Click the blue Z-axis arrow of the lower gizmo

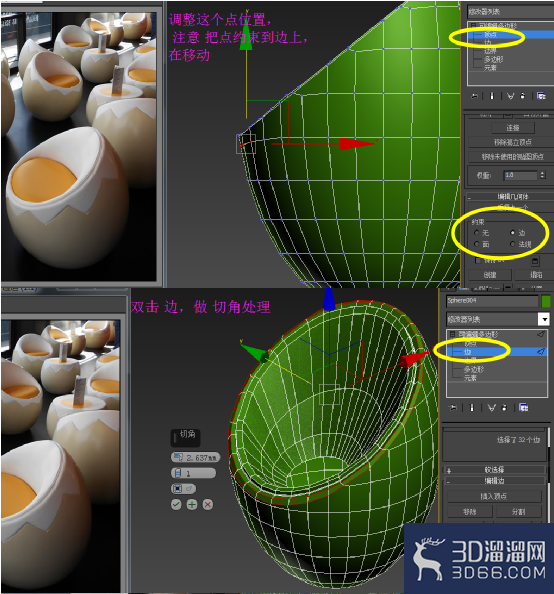(x=329, y=299)
